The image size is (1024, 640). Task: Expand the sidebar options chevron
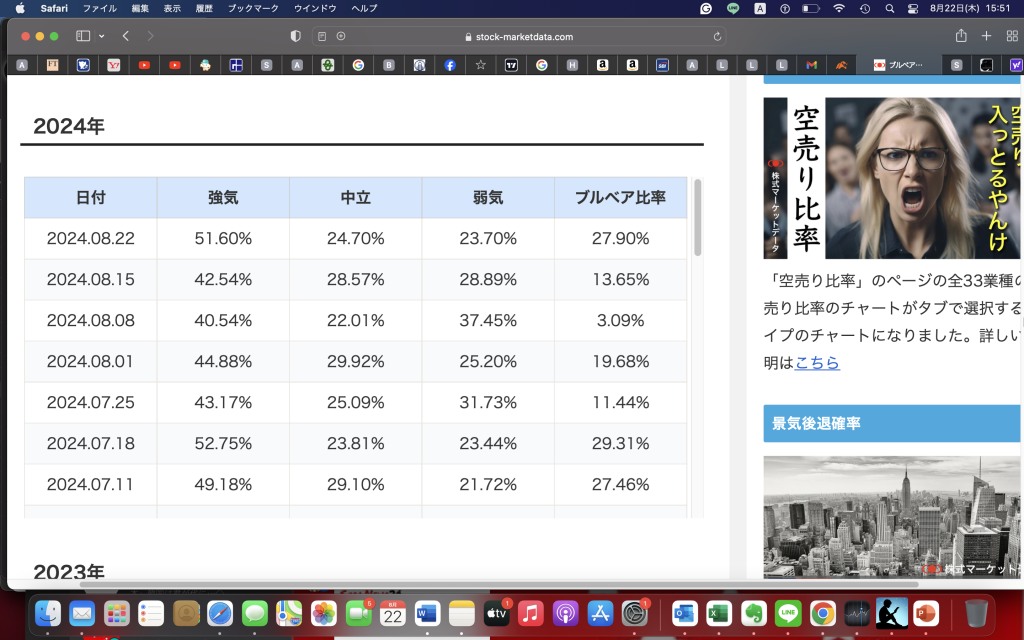pos(101,35)
